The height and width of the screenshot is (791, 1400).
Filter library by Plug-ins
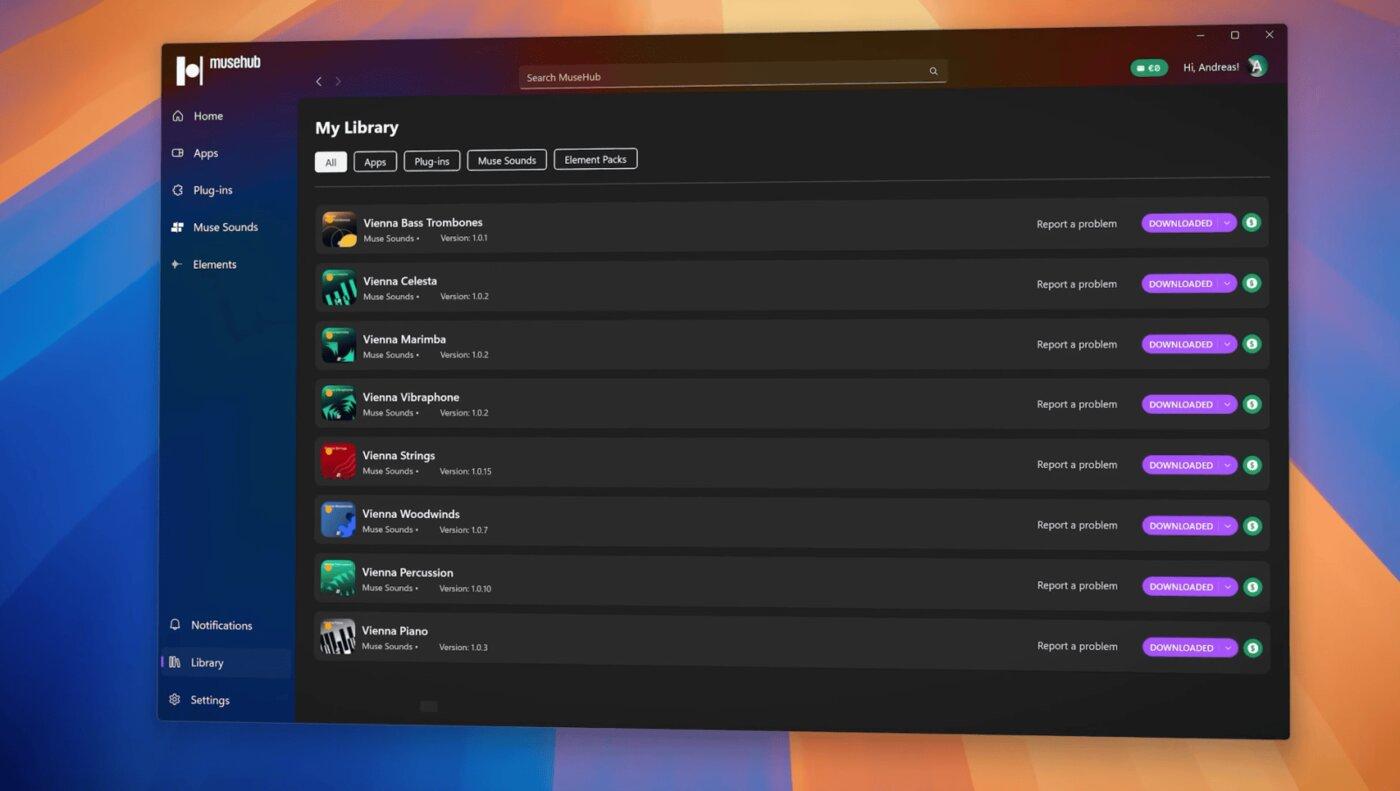point(432,161)
